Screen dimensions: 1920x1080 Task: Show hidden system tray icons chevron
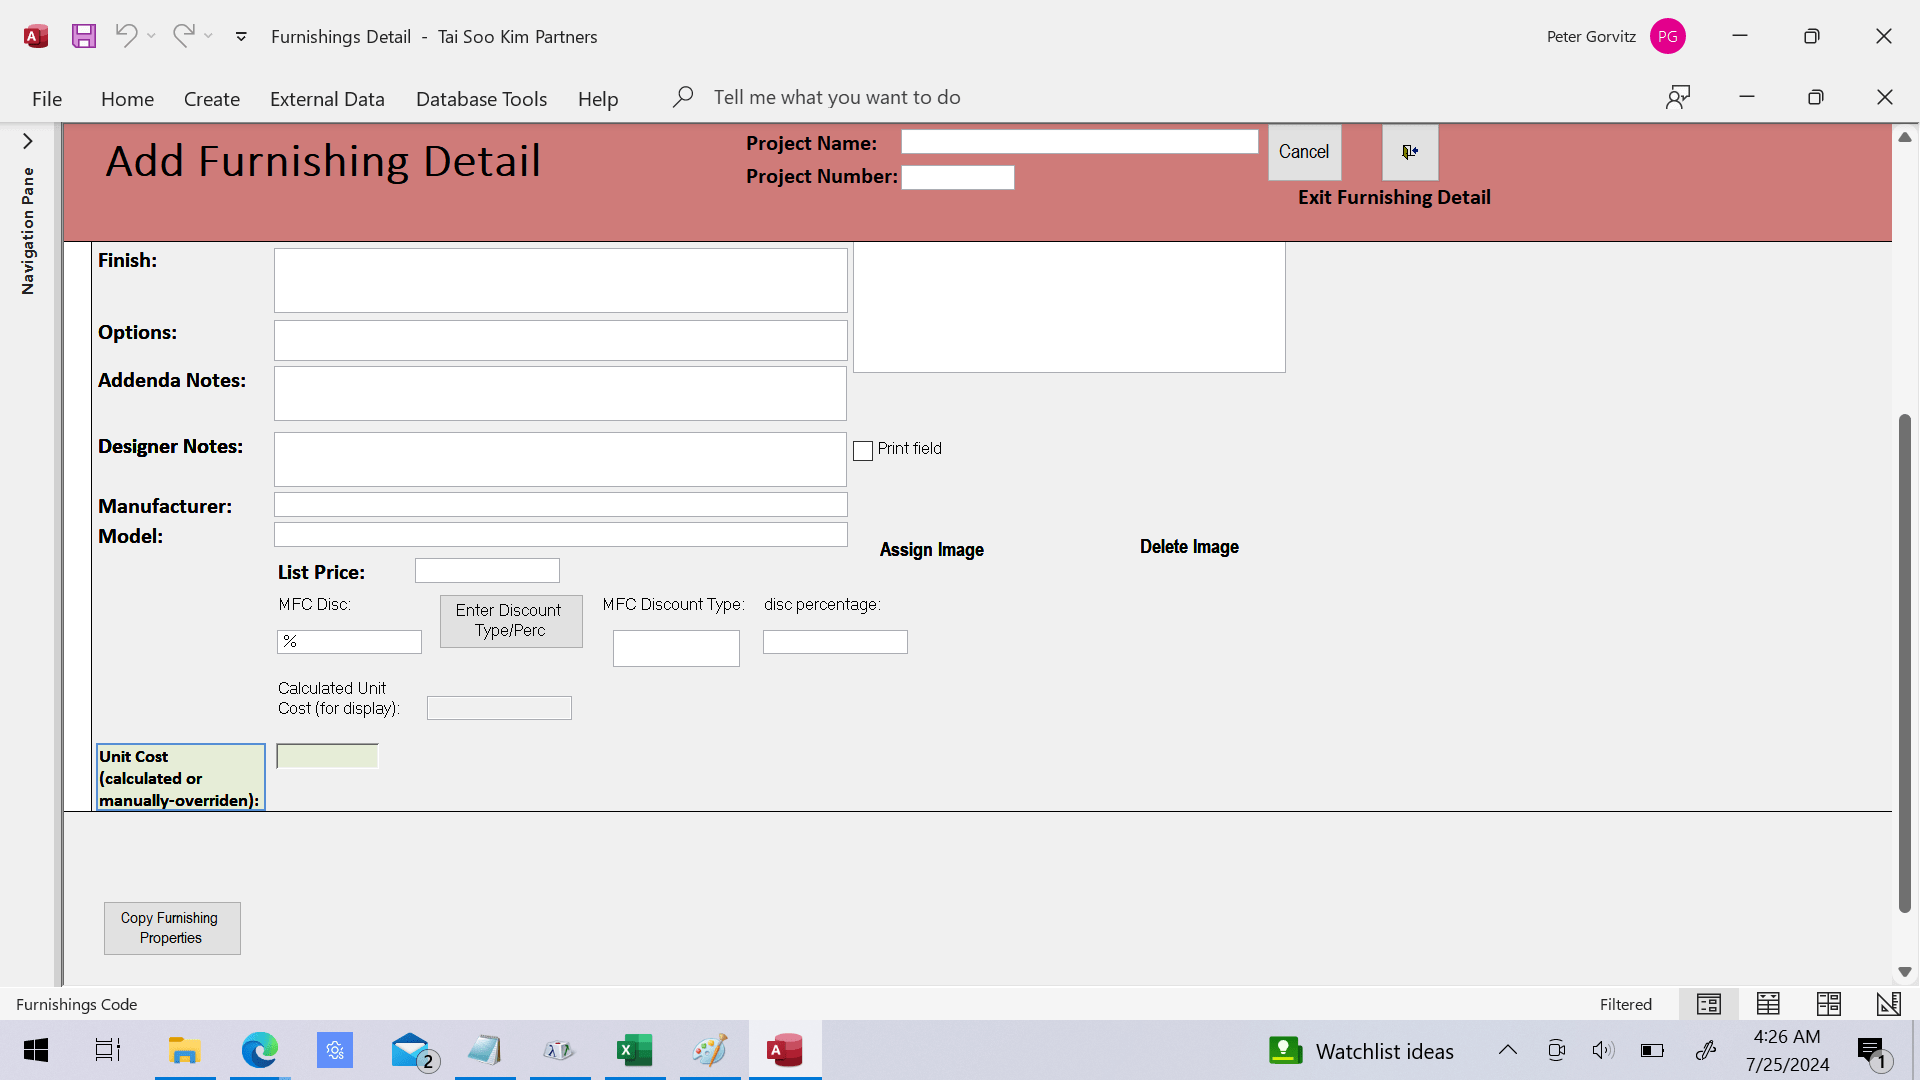(x=1507, y=1050)
